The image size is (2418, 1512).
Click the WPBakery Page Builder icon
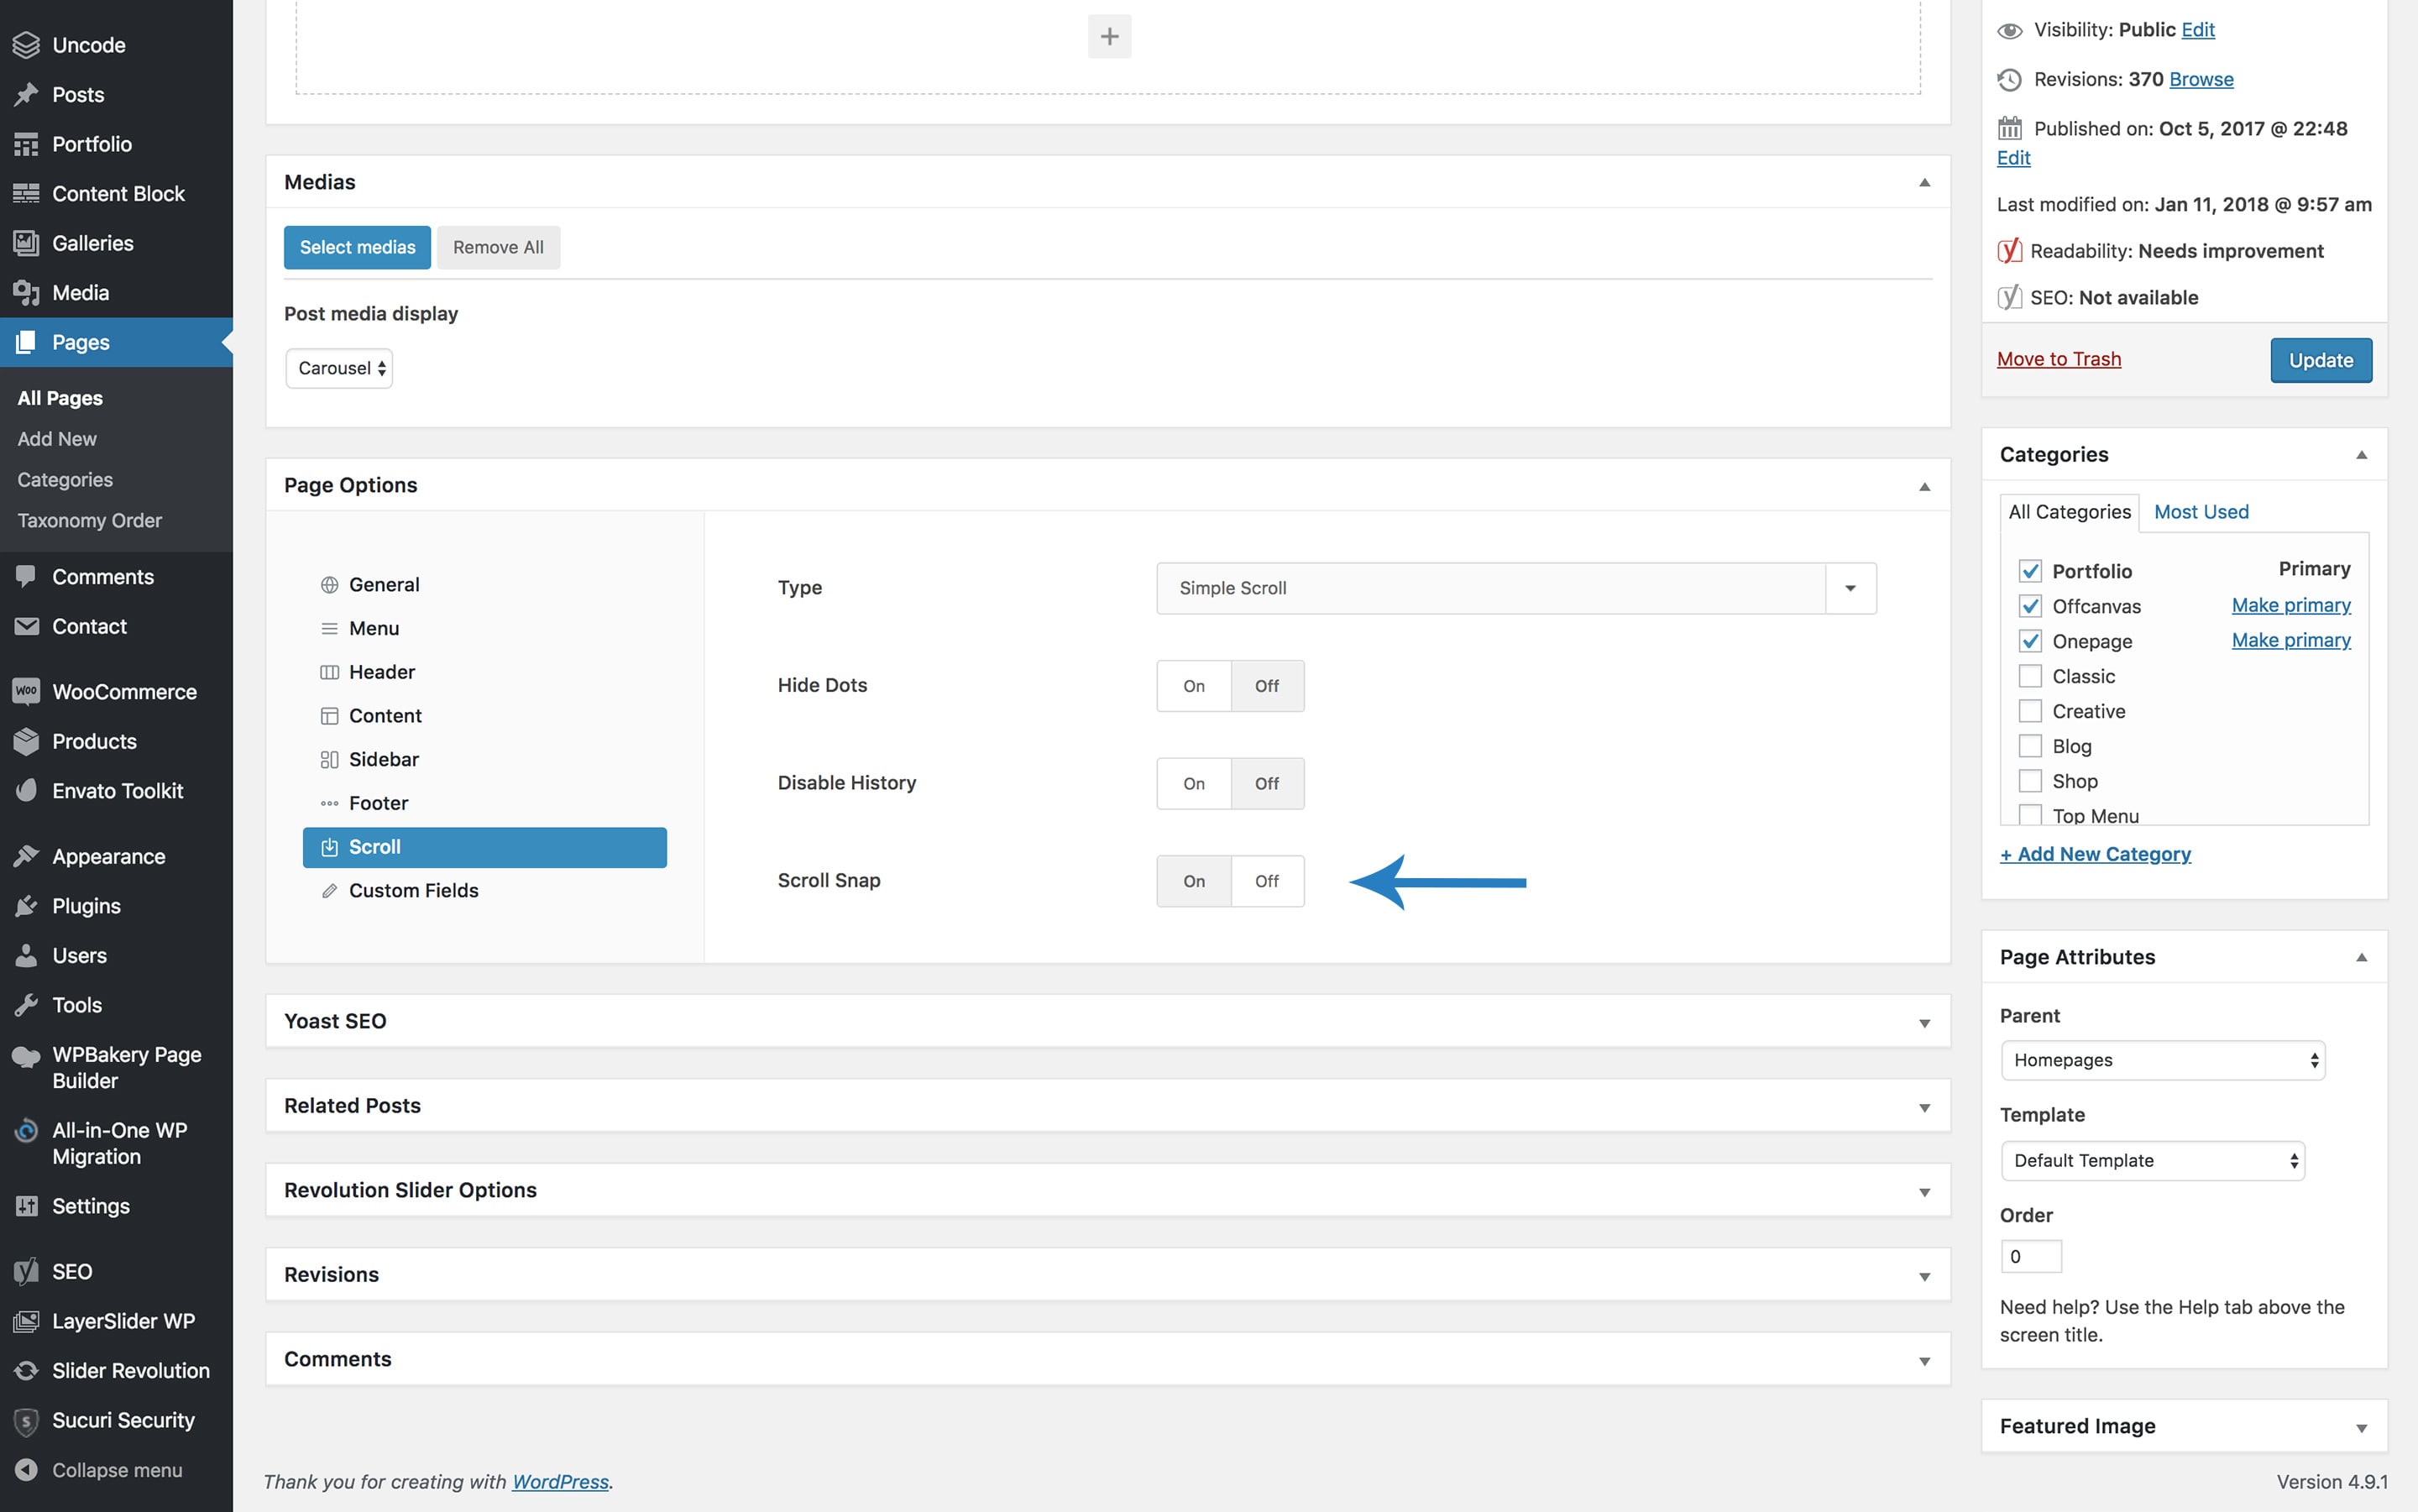(x=26, y=1056)
